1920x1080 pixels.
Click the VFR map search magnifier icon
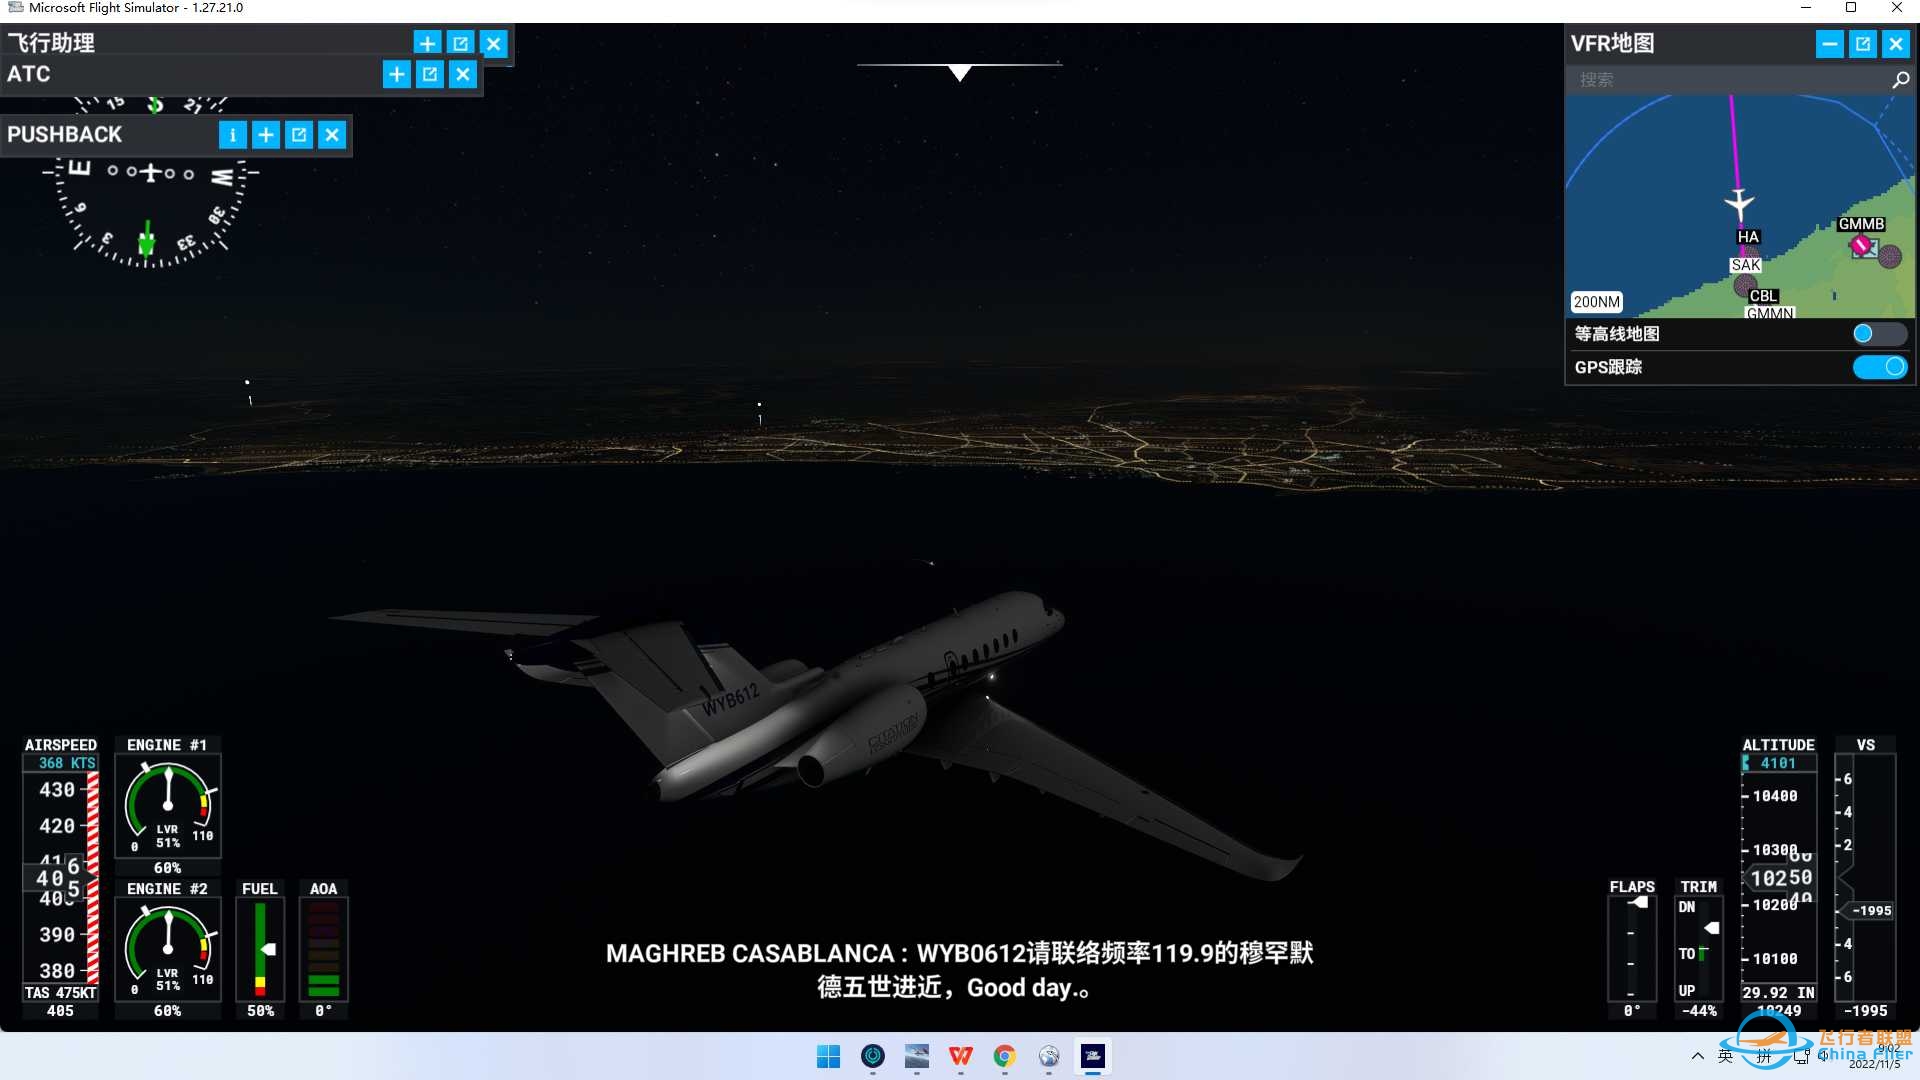[1900, 80]
